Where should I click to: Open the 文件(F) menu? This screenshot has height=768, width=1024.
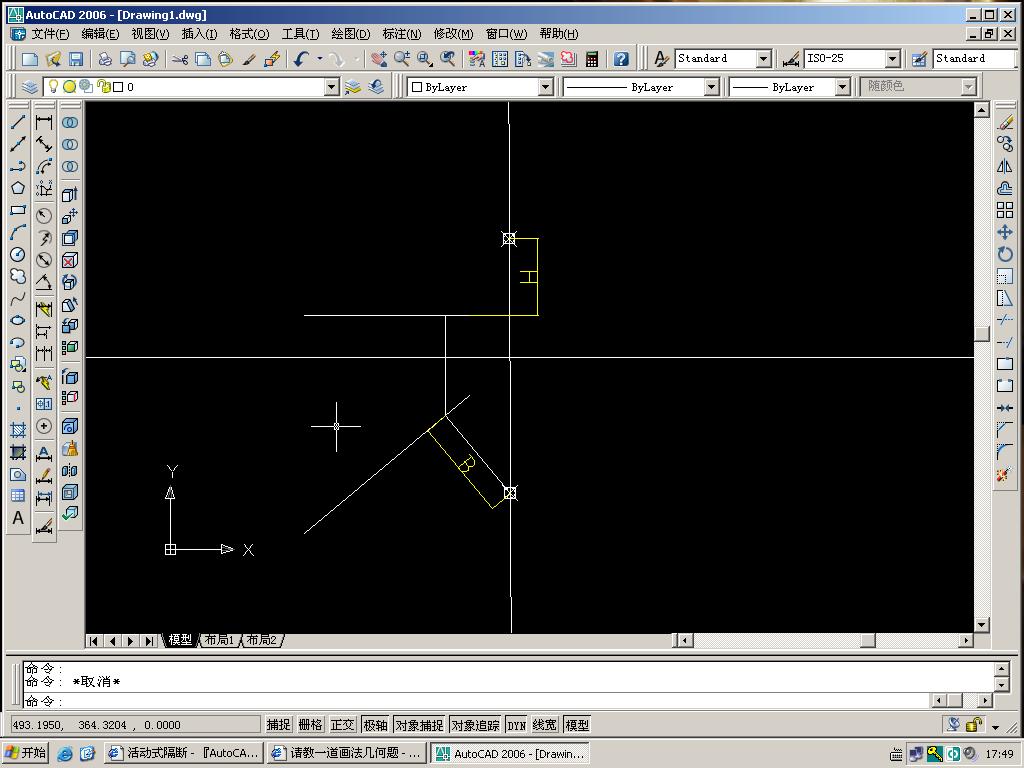pos(50,34)
